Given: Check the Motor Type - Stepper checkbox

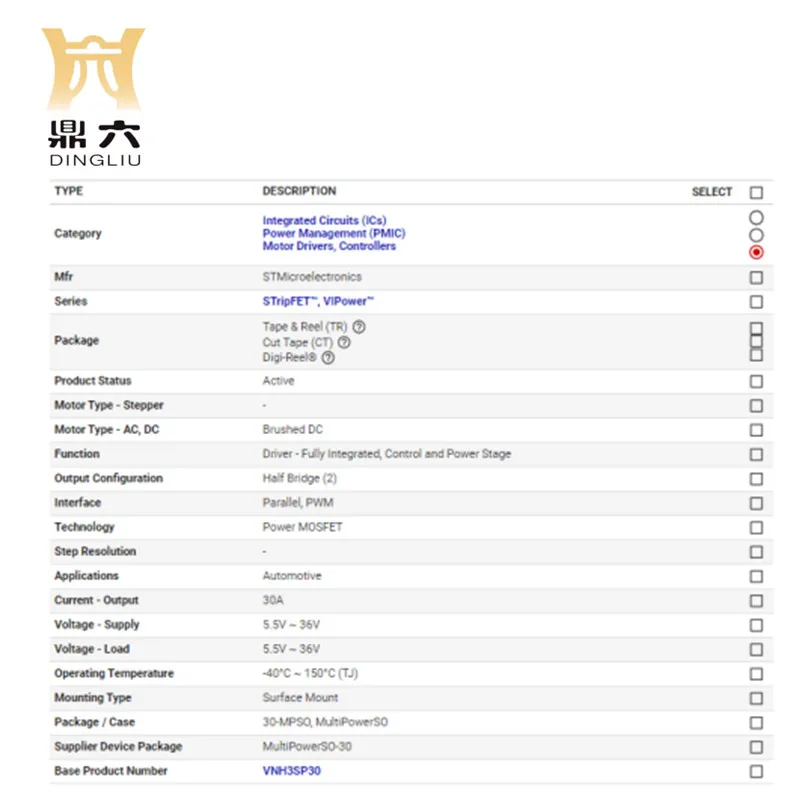Looking at the screenshot, I should click(x=756, y=406).
